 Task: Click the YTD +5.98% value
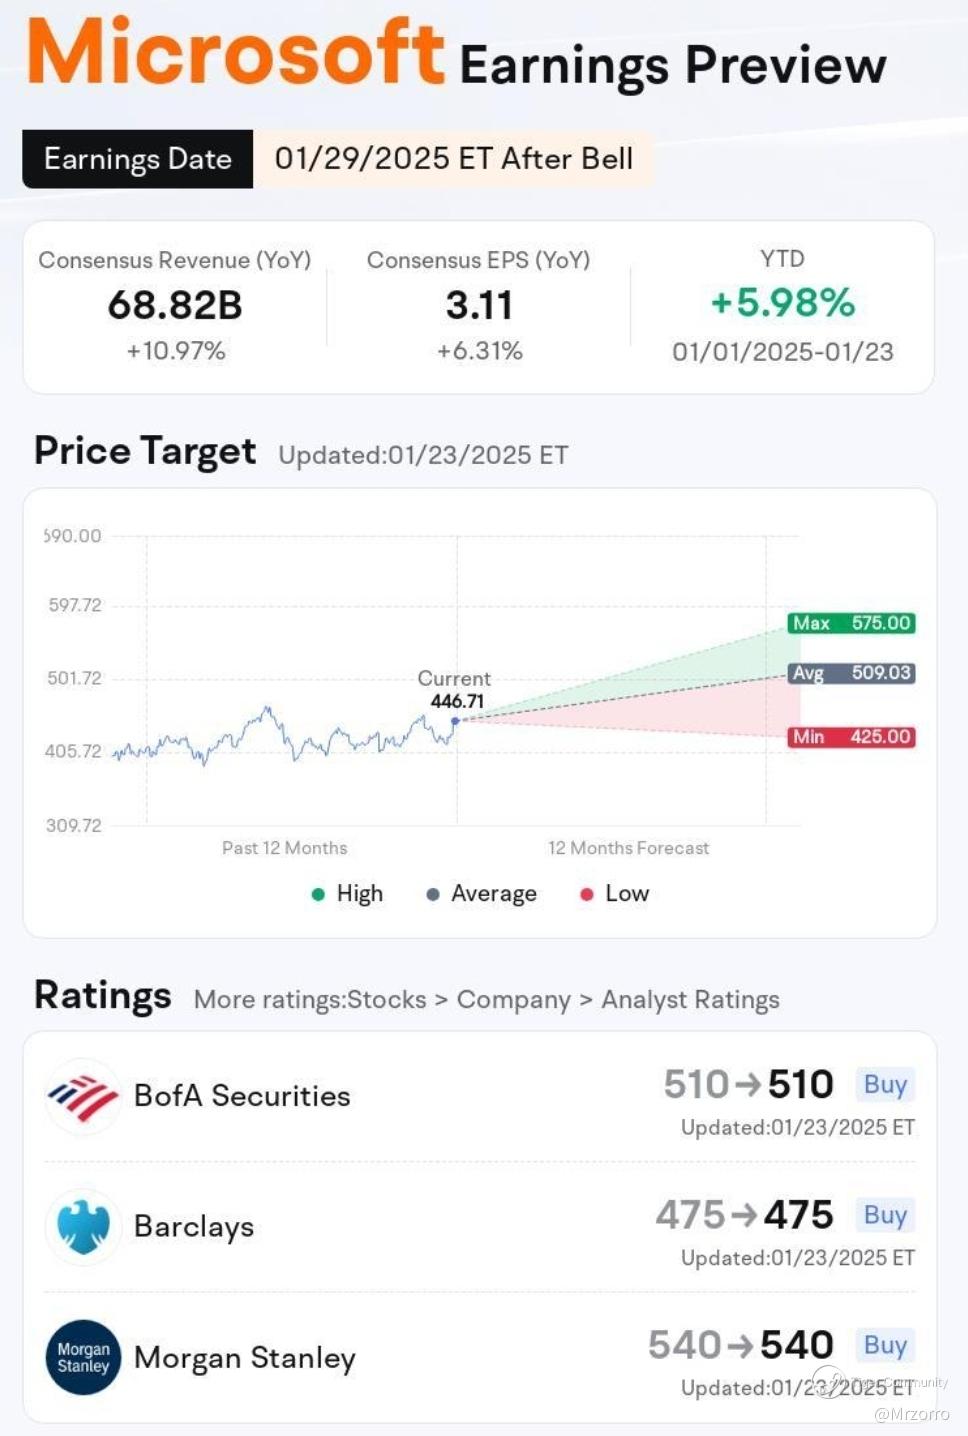783,303
